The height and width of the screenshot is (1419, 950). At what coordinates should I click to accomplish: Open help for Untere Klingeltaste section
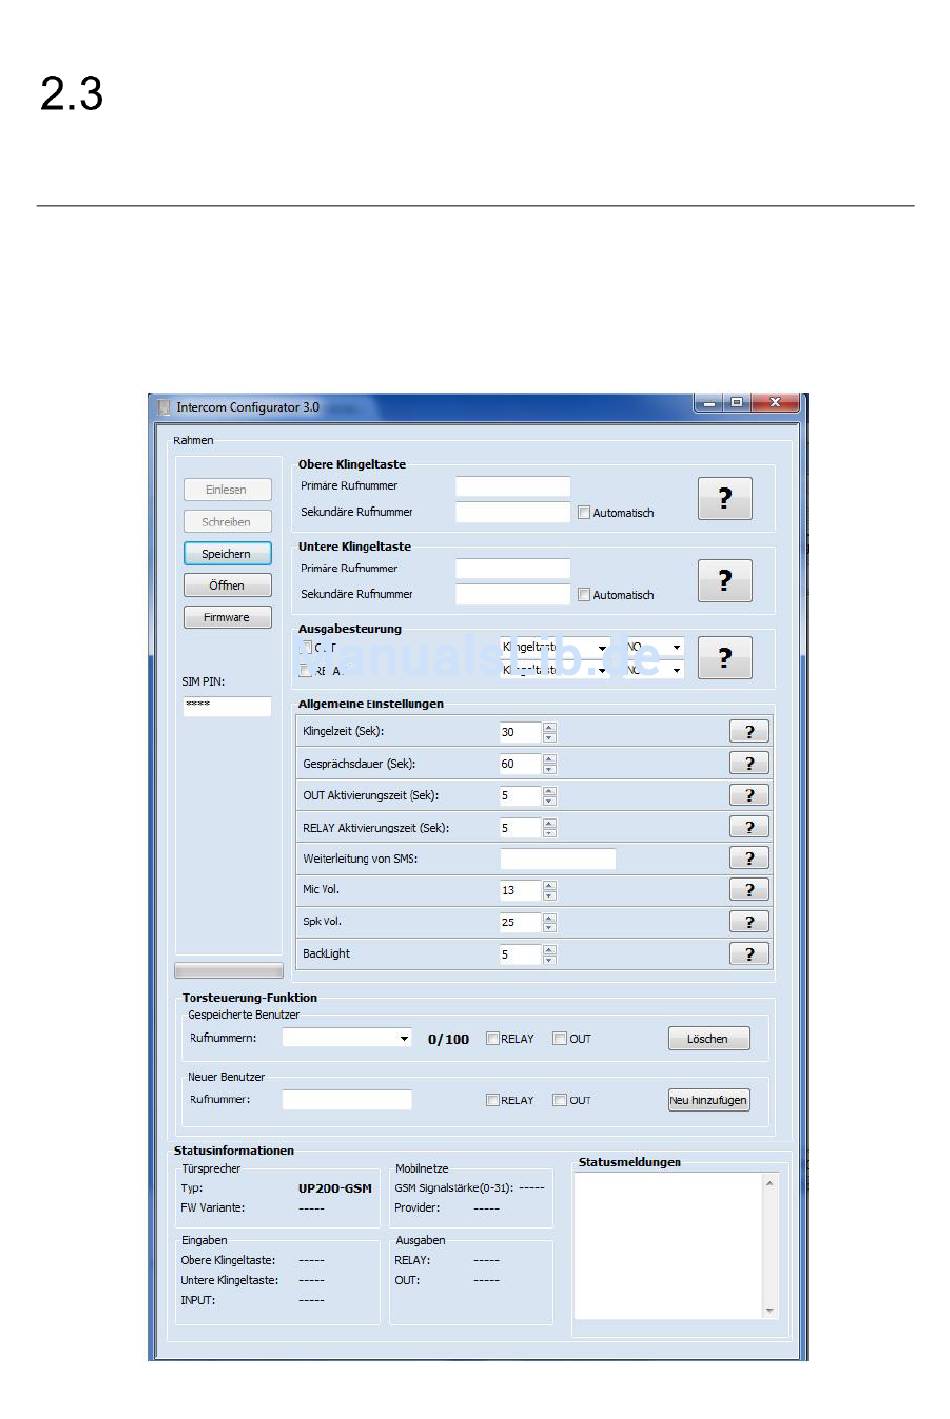[725, 580]
